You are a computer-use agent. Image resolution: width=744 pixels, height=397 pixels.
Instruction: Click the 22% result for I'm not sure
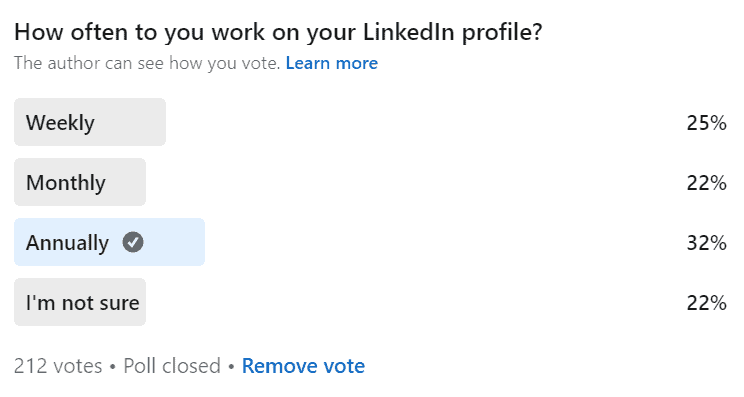pyautogui.click(x=706, y=303)
